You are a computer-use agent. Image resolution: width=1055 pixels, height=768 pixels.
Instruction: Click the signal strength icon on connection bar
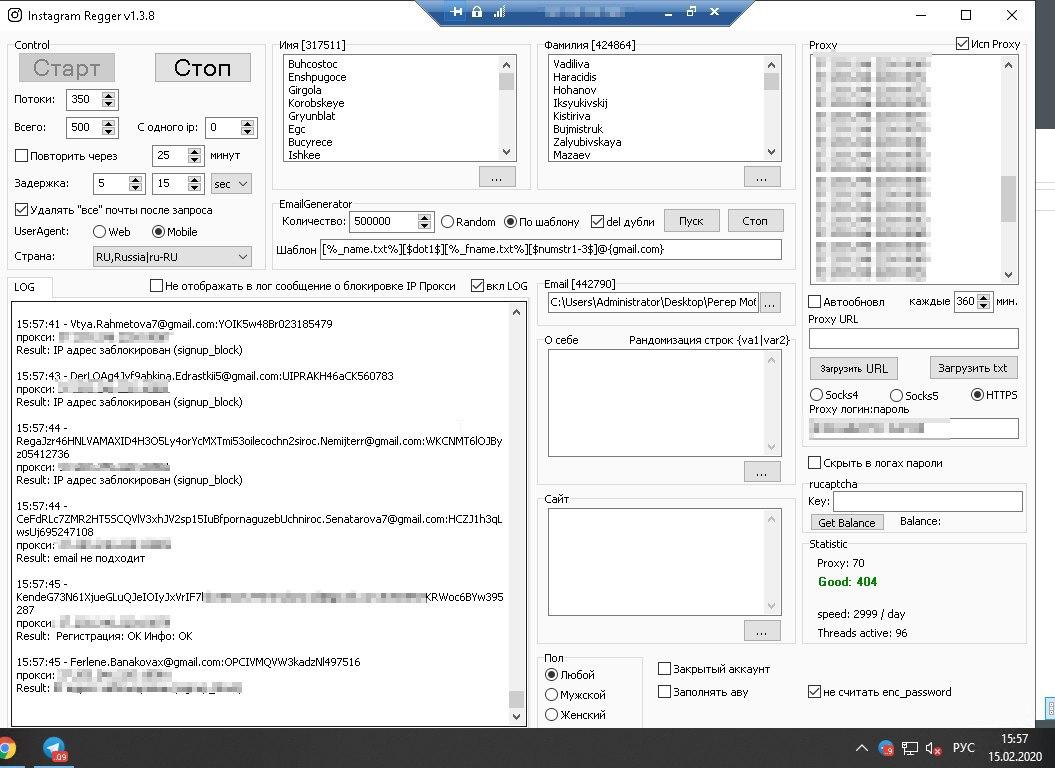click(x=498, y=13)
